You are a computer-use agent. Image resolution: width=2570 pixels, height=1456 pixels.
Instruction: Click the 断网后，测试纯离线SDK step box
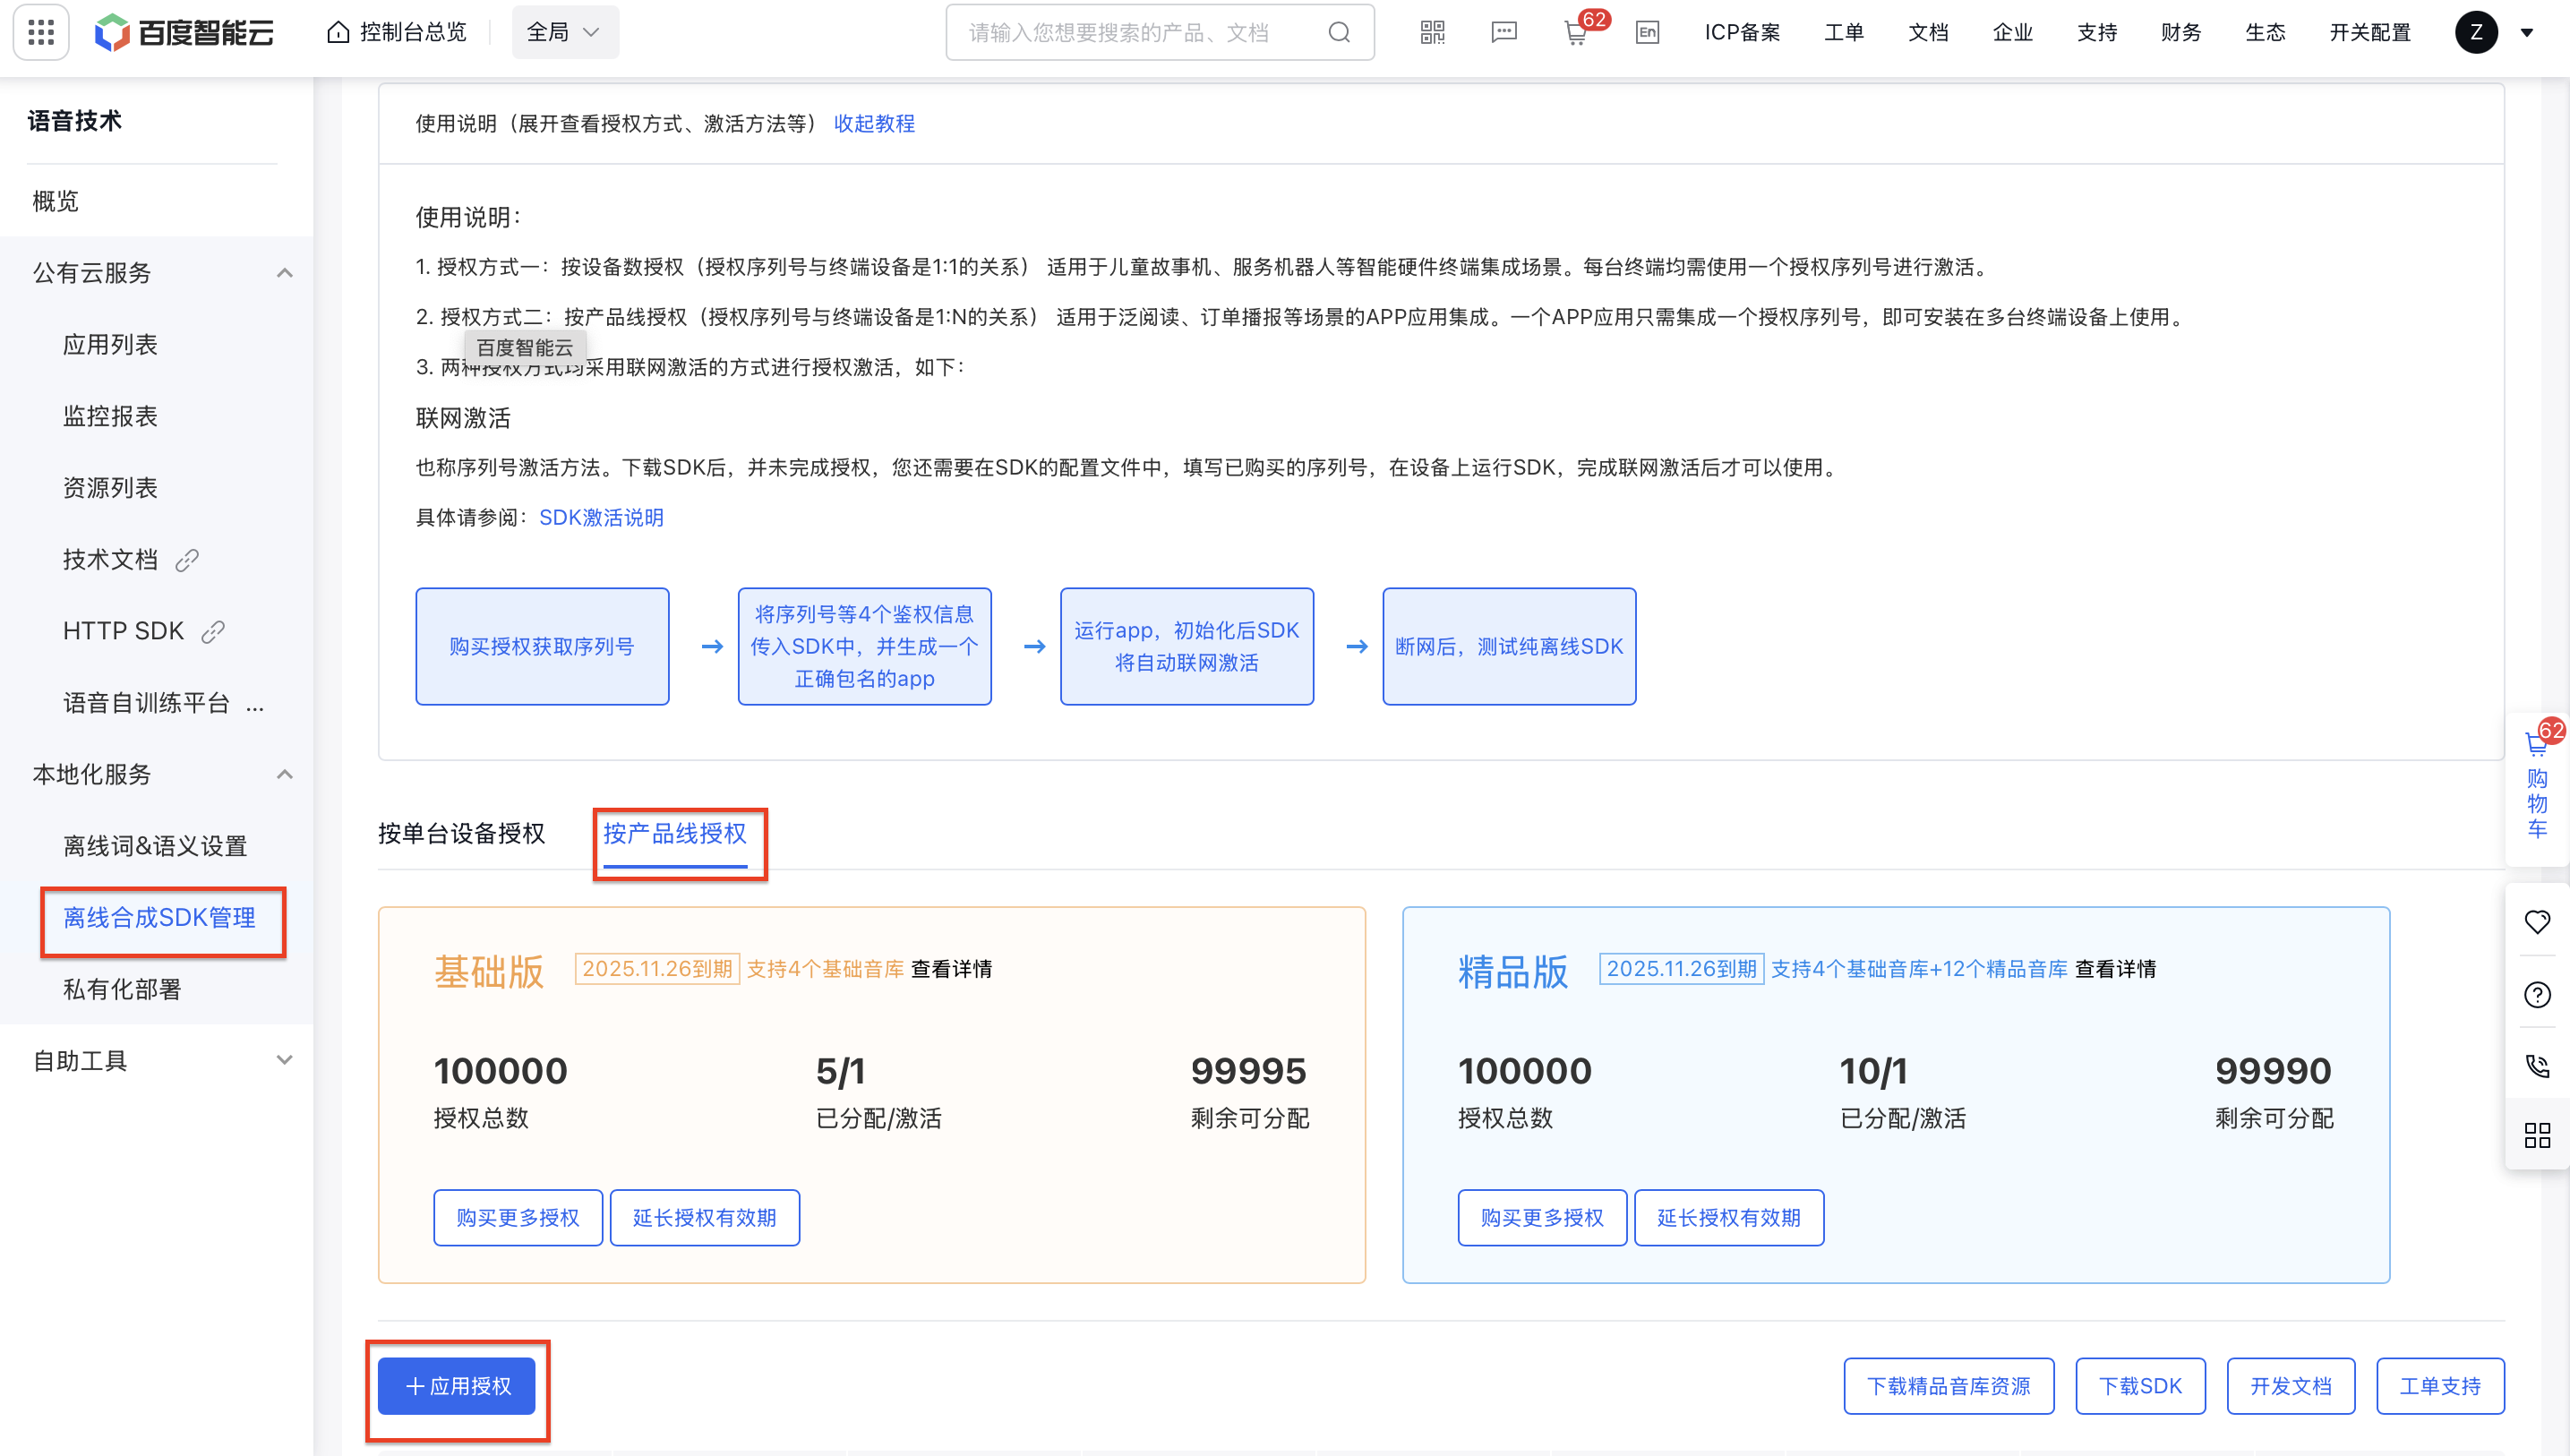coord(1509,646)
